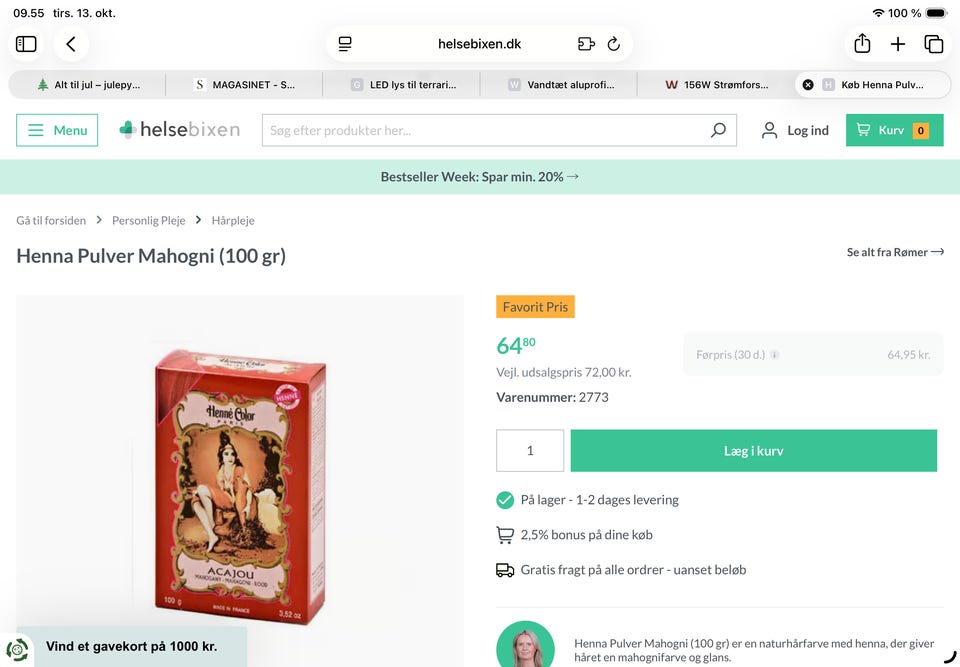Open the reader view page icon
The image size is (960, 667).
(x=345, y=44)
